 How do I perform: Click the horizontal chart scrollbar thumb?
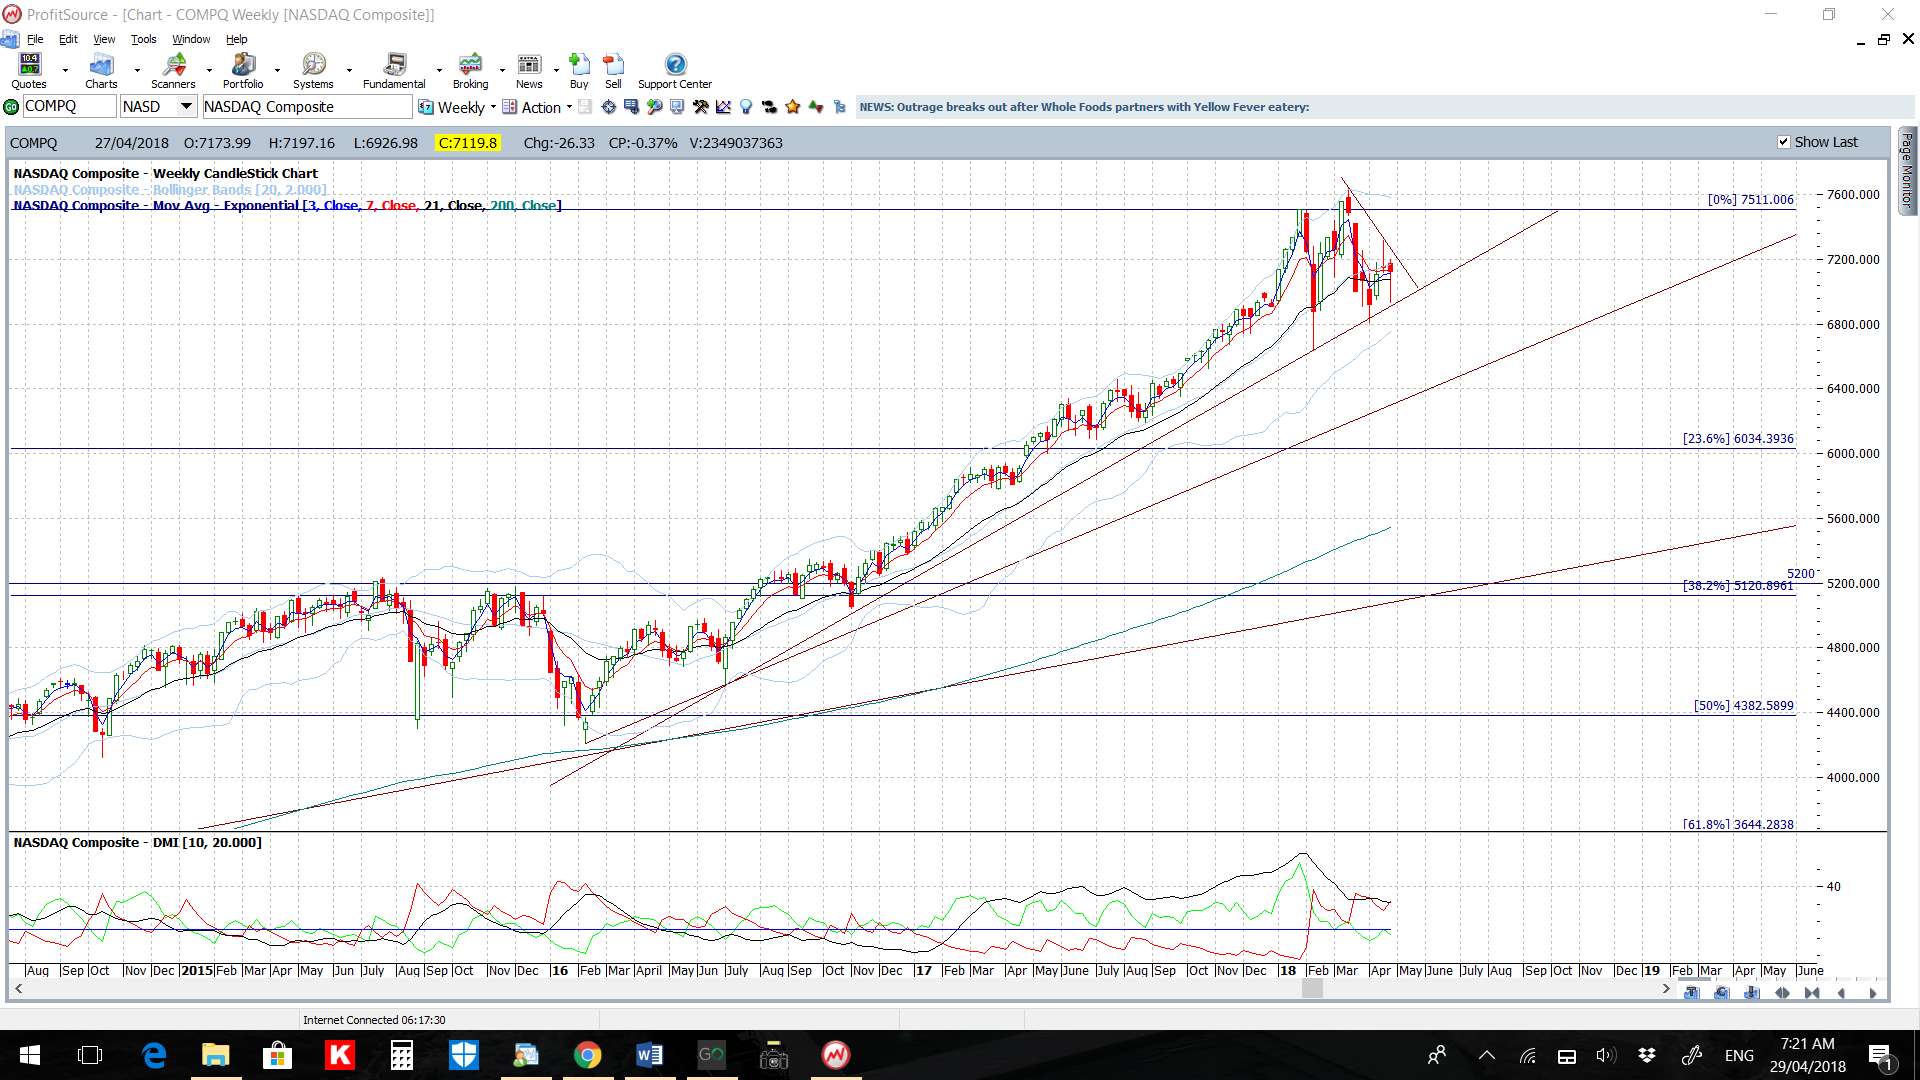[x=1312, y=988]
